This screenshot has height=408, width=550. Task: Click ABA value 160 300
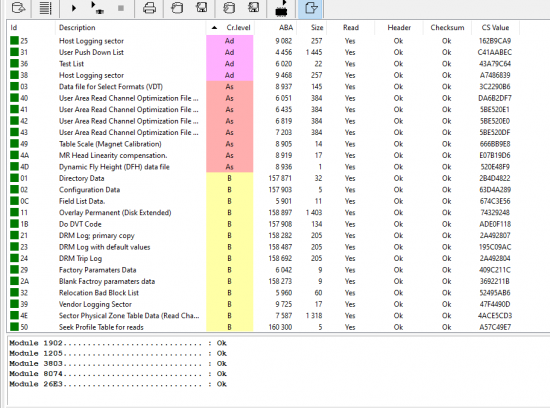280,327
